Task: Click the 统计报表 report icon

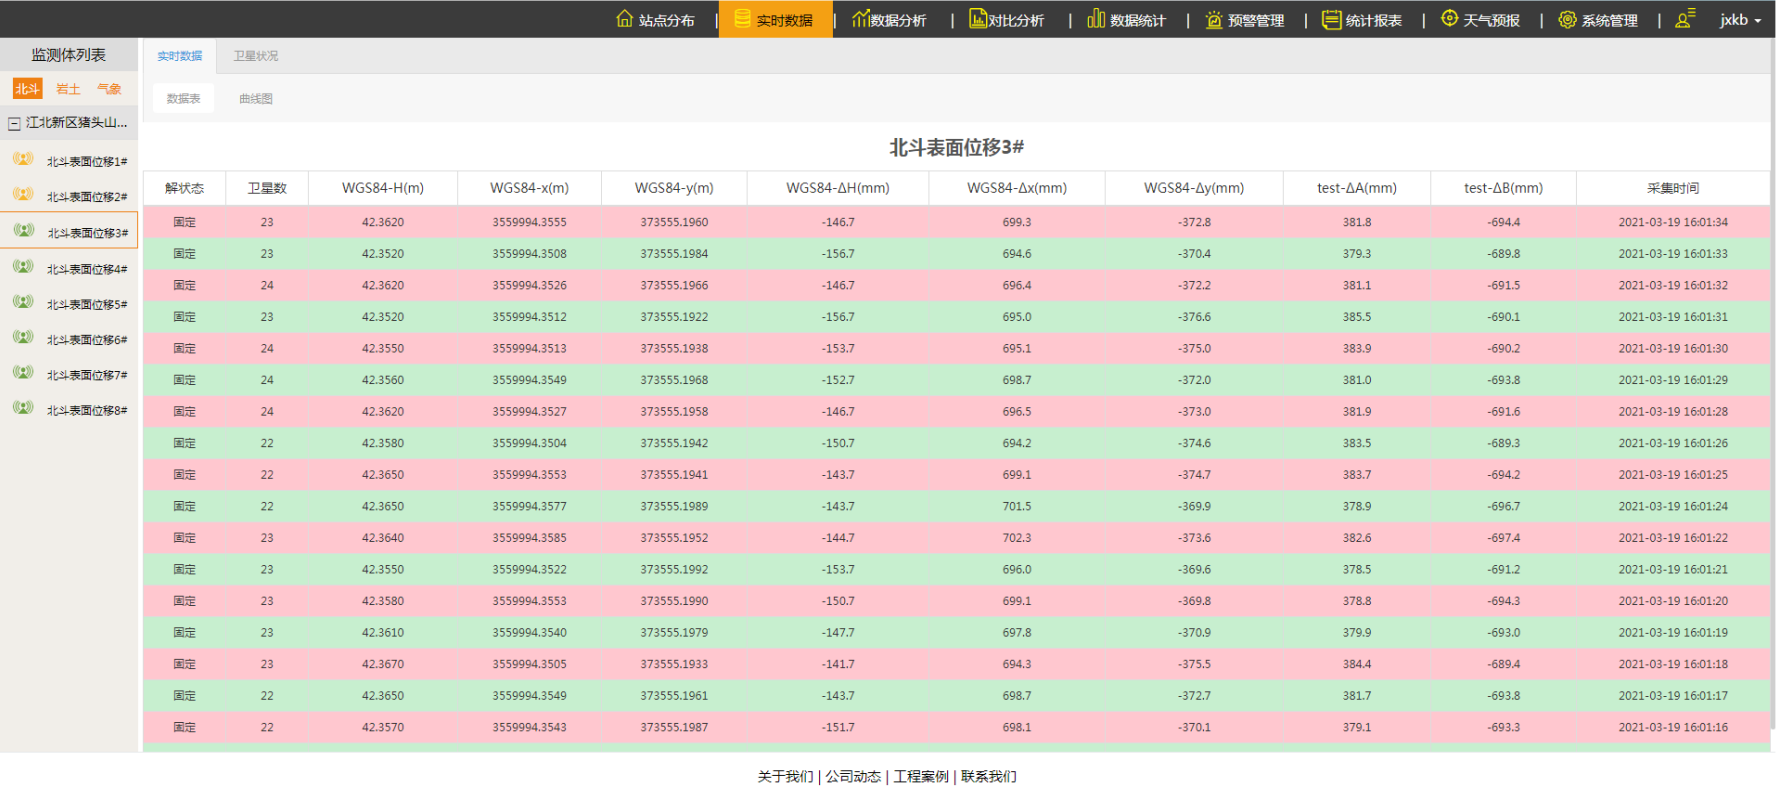Action: 1331,20
